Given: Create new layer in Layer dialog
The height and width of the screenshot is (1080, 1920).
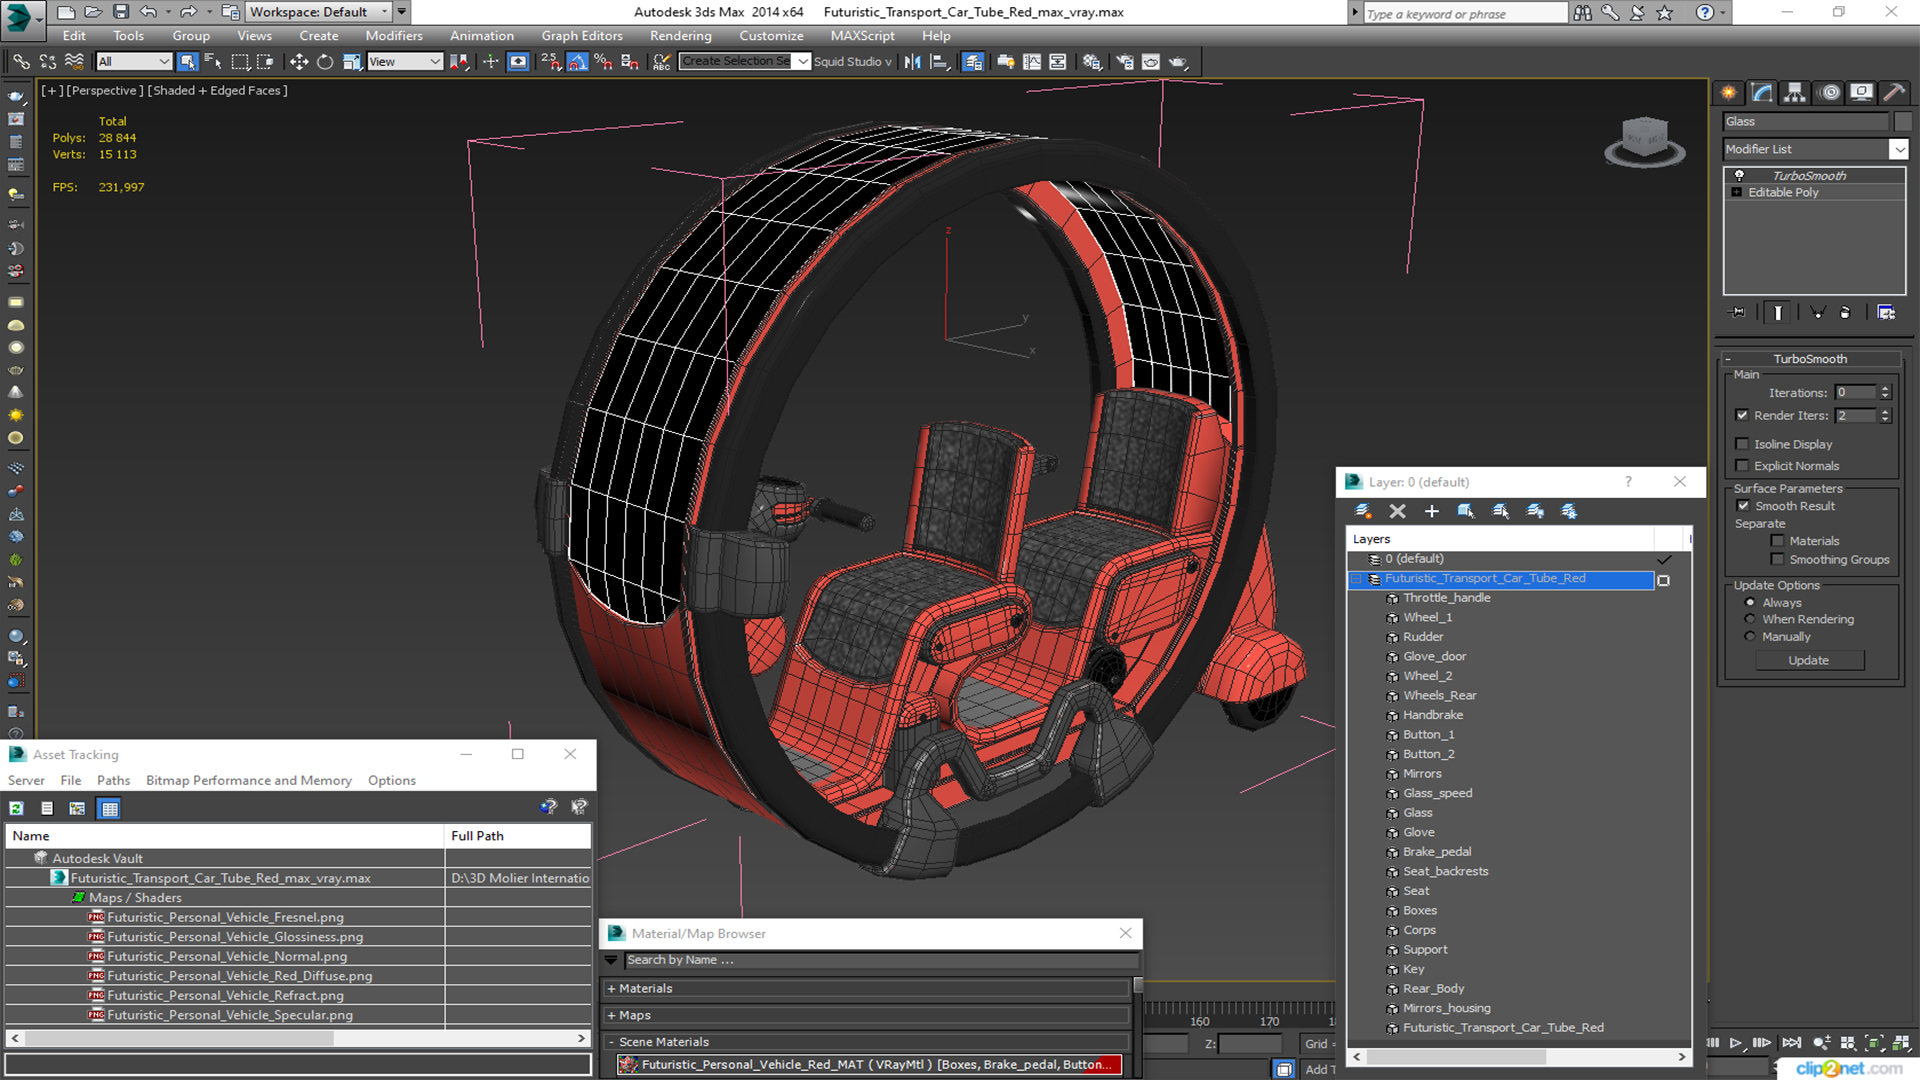Looking at the screenshot, I should click(x=1363, y=511).
